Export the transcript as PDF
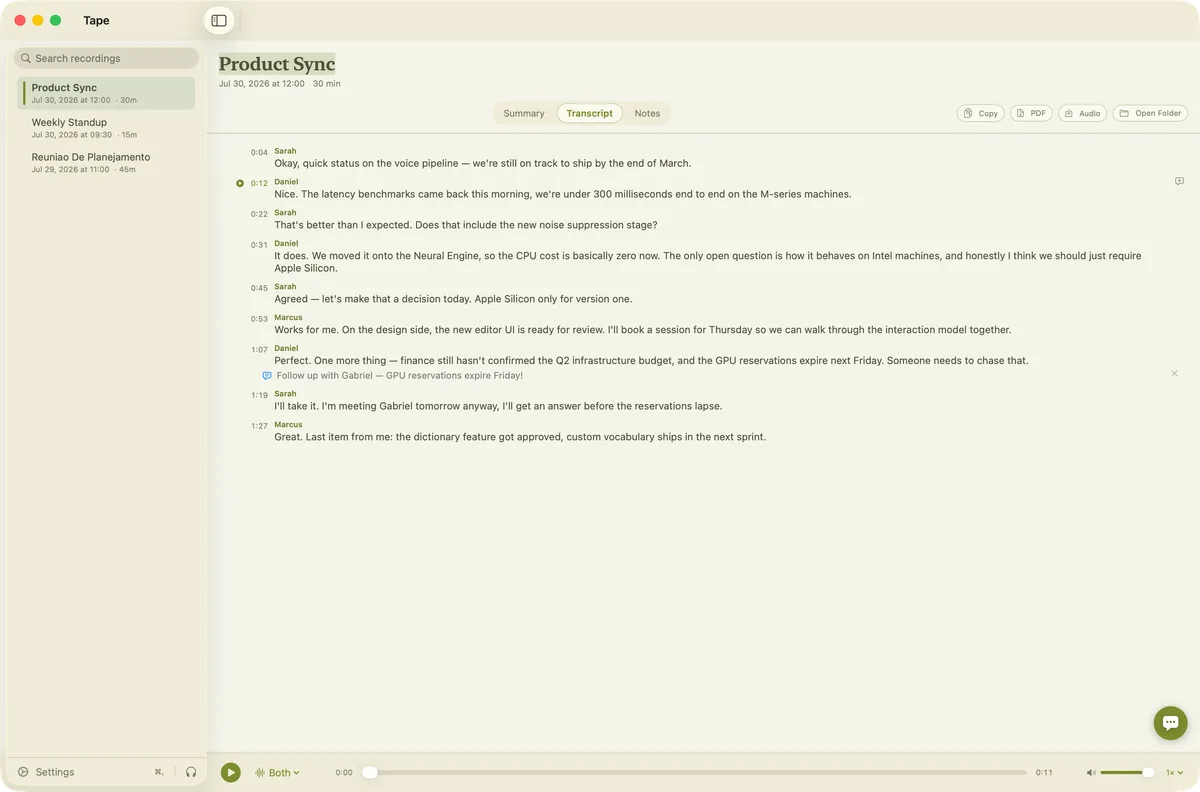 pyautogui.click(x=1031, y=113)
